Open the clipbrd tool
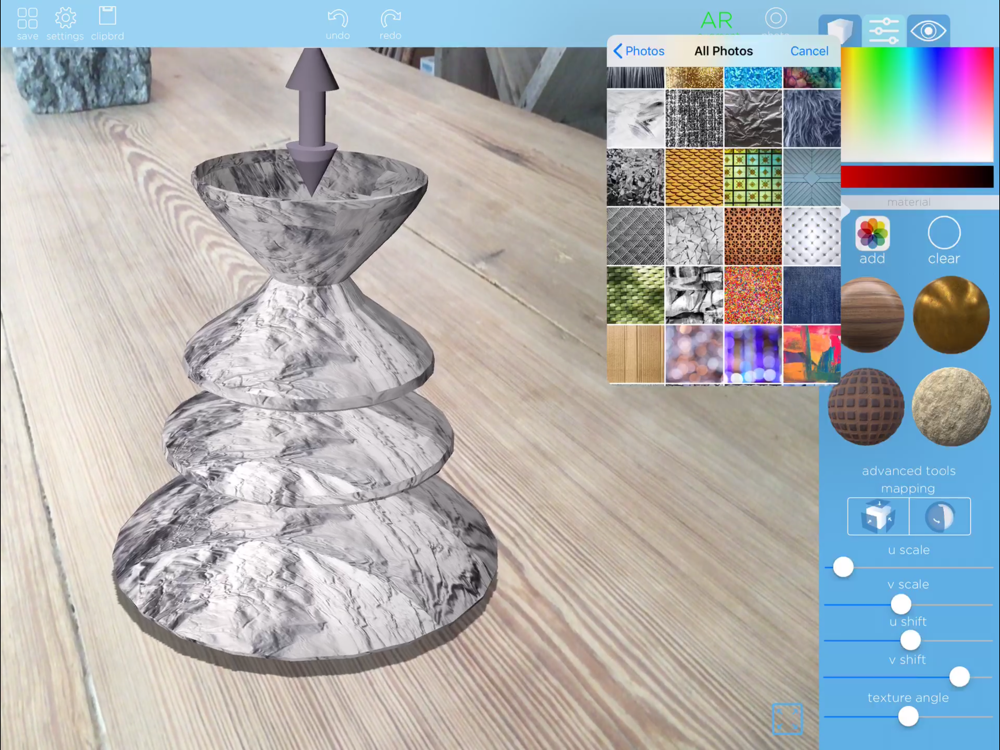This screenshot has width=1000, height=750. 107,24
